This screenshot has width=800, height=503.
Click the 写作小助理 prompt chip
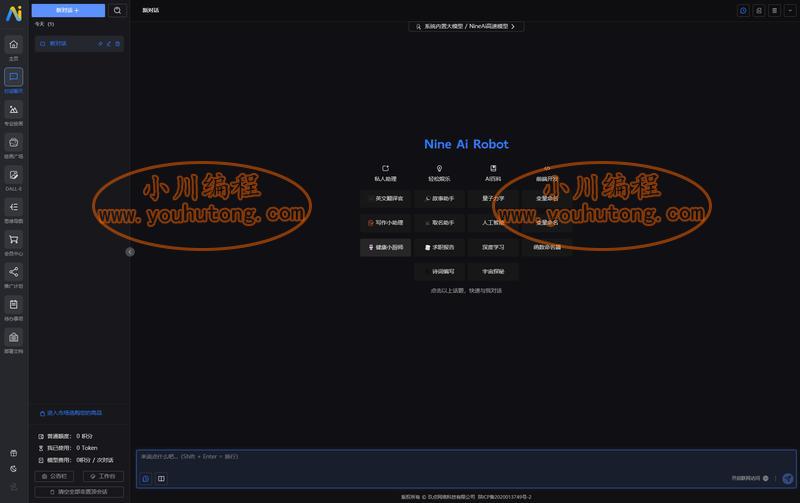(386, 223)
